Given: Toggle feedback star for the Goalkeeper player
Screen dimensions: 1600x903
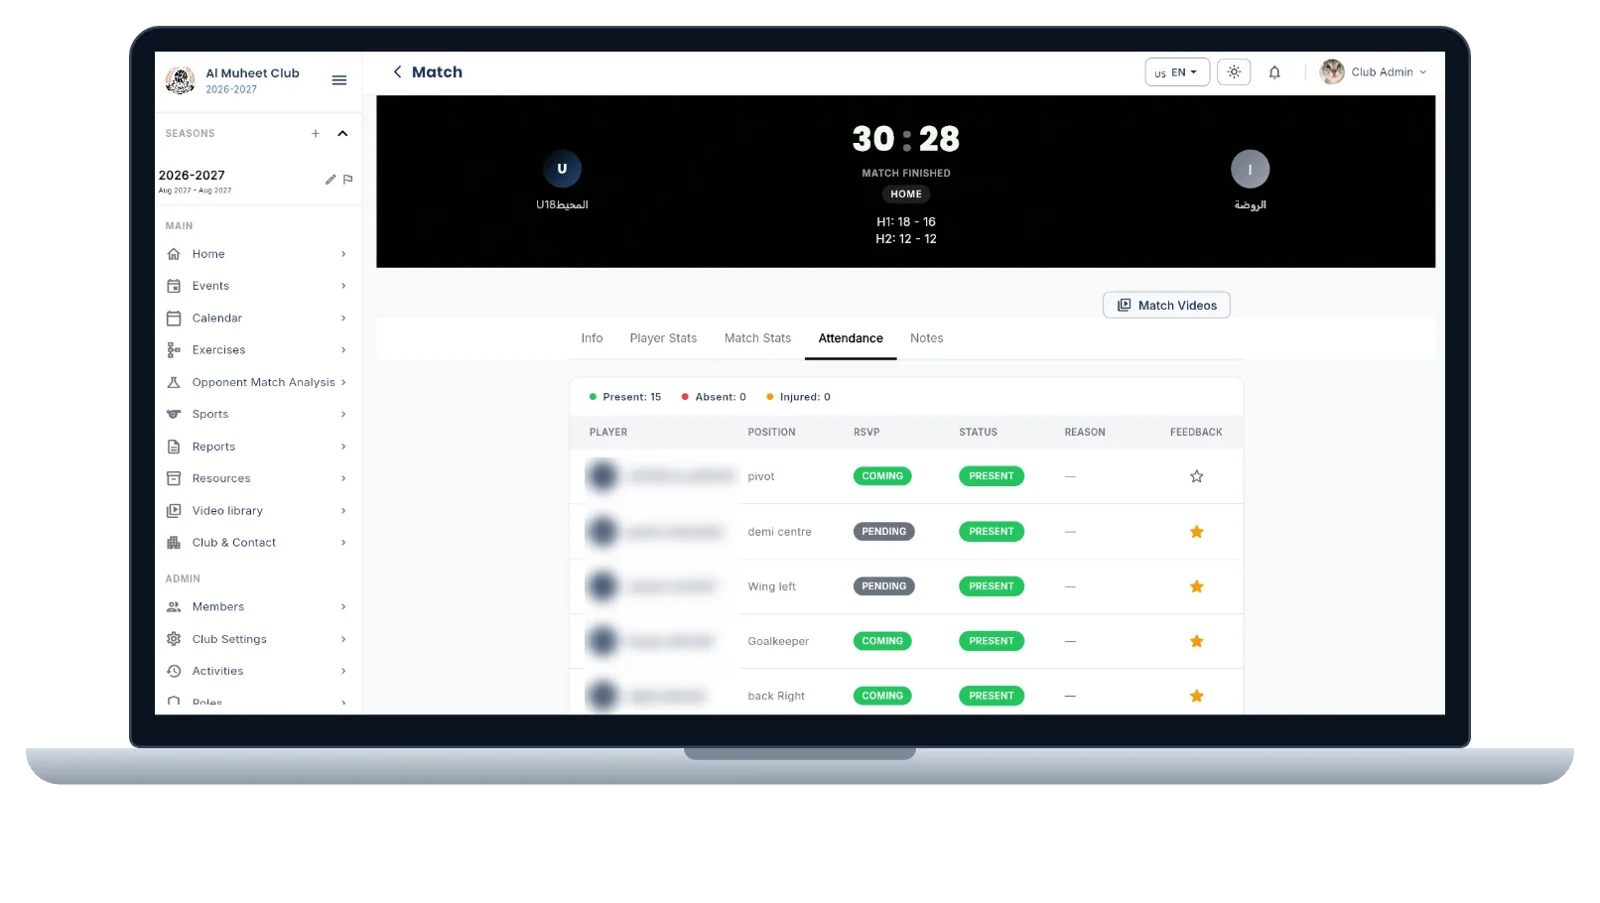Looking at the screenshot, I should click(x=1196, y=641).
